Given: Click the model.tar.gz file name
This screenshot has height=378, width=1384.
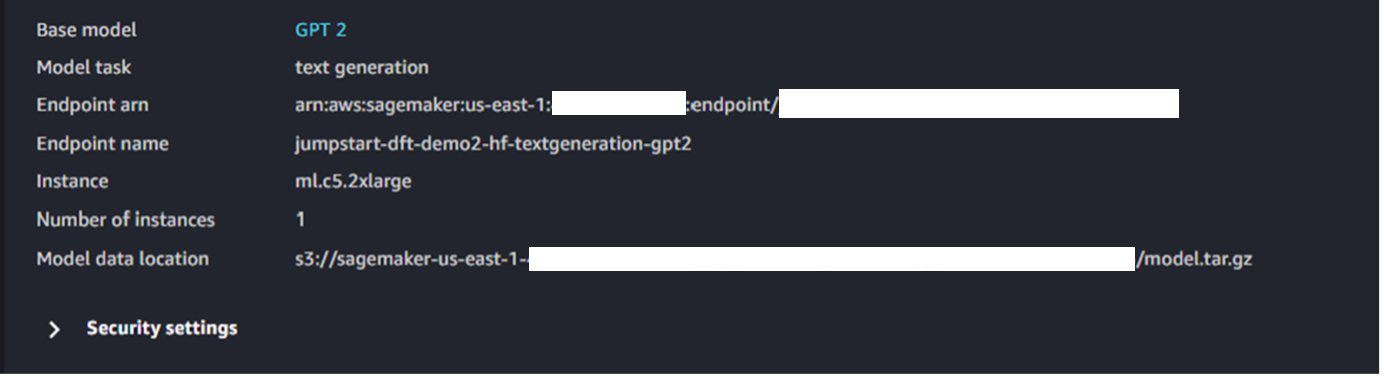Looking at the screenshot, I should pyautogui.click(x=1195, y=259).
